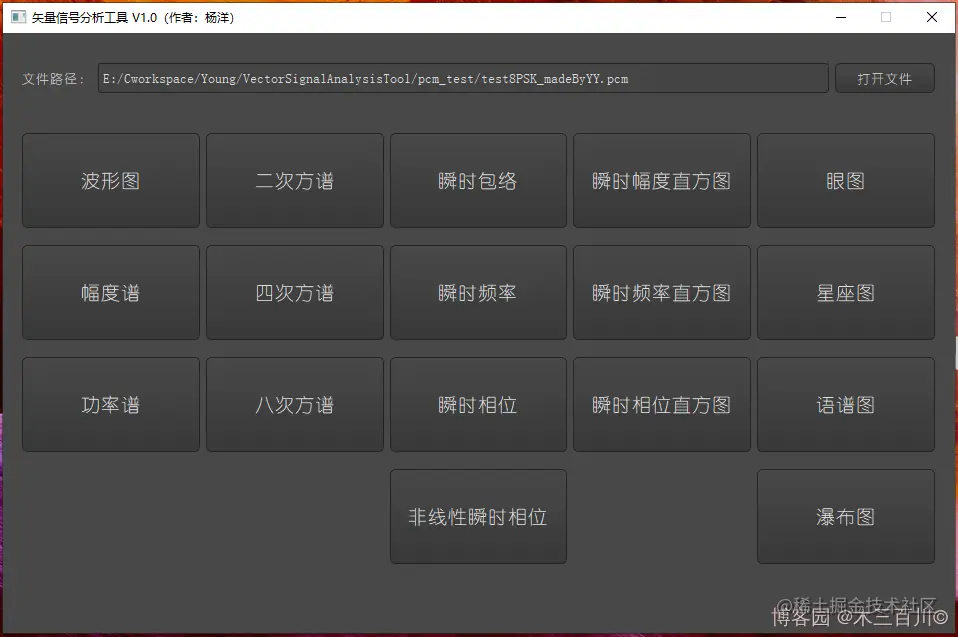Screen dimensions: 958x637
Task: Click inside the file path text field
Action: [462, 78]
